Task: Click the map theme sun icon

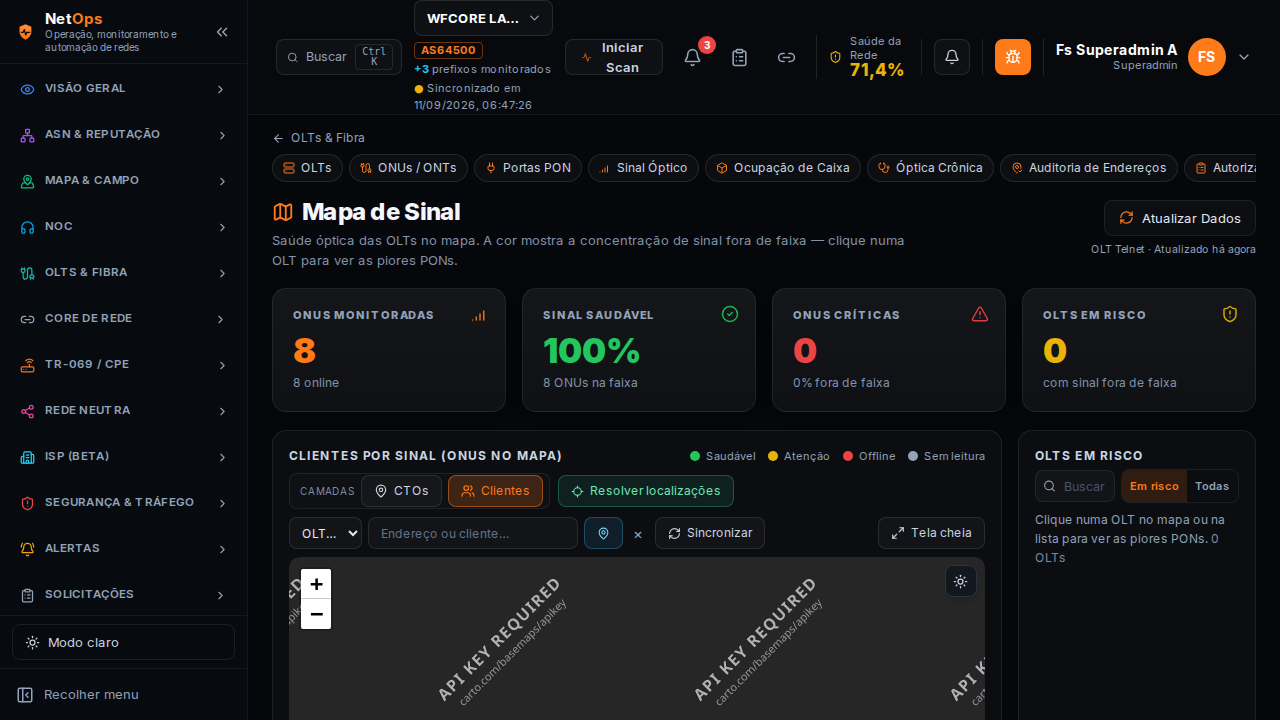Action: point(960,581)
